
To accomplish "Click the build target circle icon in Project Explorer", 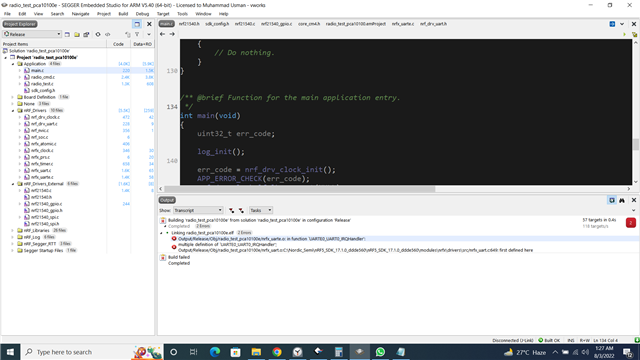I will pyautogui.click(x=98, y=35).
